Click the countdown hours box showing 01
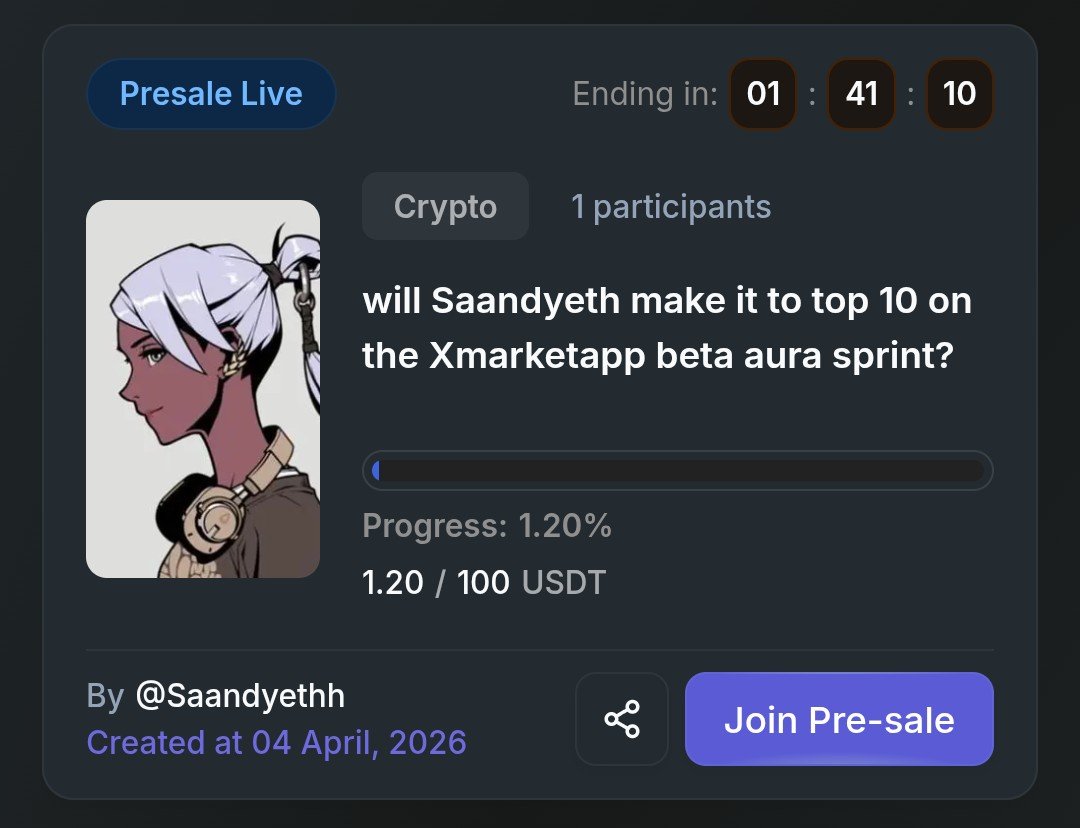Image resolution: width=1080 pixels, height=828 pixels. click(763, 94)
